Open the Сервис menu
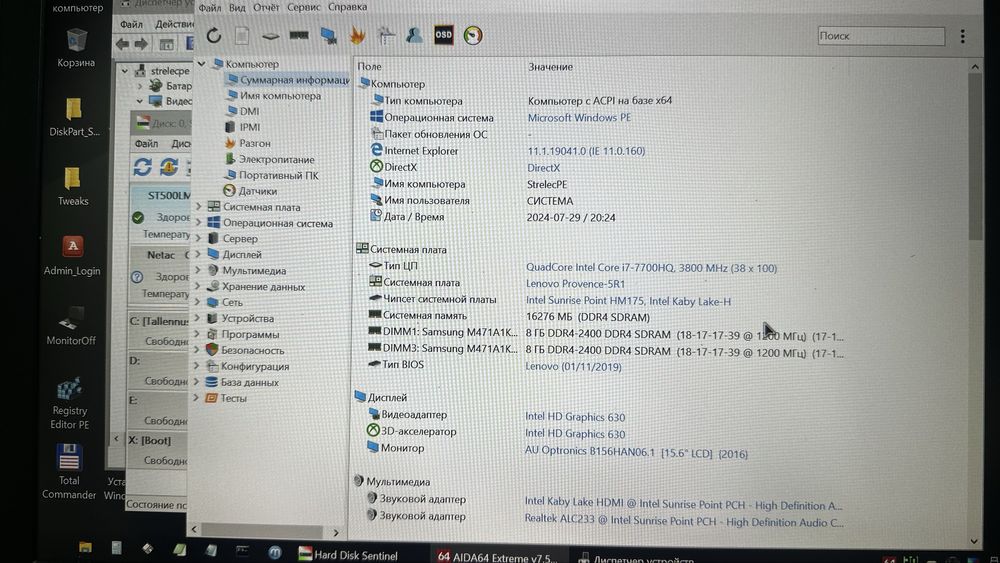The image size is (1000, 563). tap(304, 7)
